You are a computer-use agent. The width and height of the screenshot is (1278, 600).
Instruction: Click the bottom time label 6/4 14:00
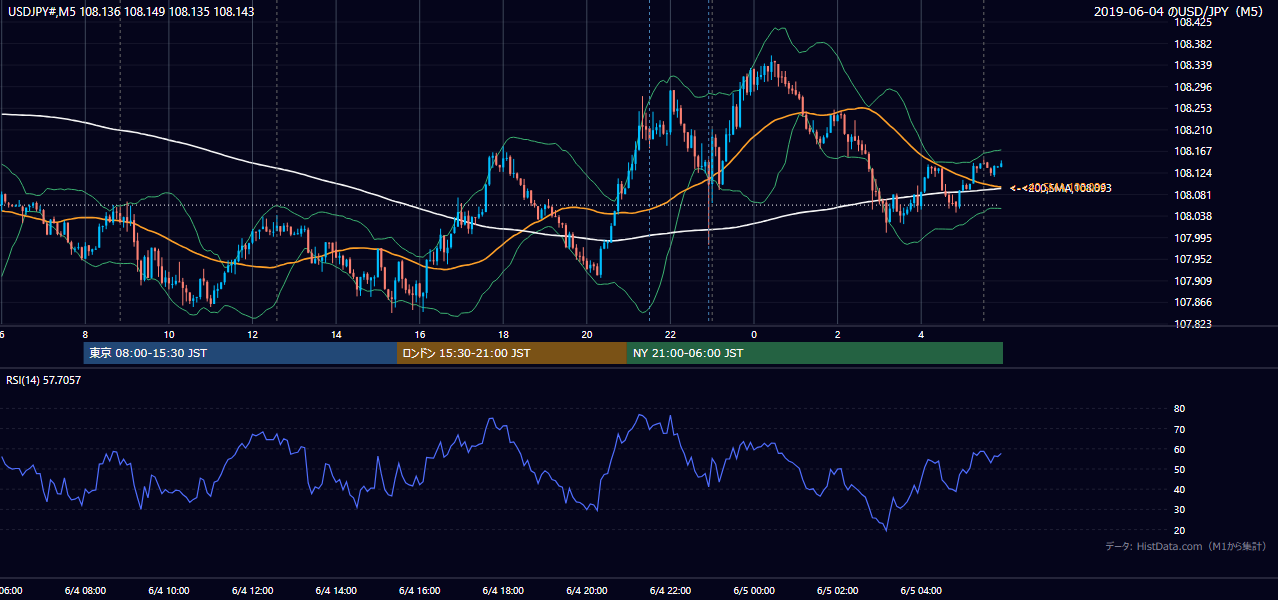(336, 591)
